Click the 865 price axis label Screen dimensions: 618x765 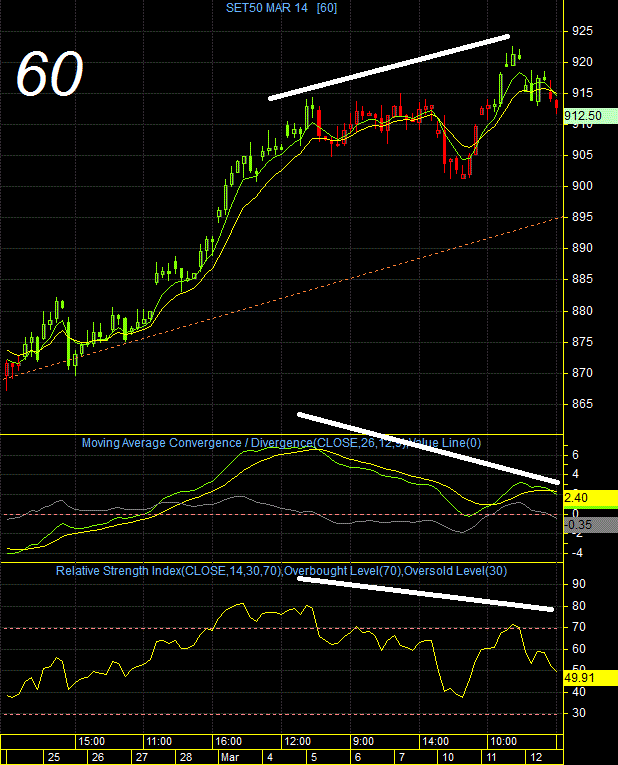582,404
